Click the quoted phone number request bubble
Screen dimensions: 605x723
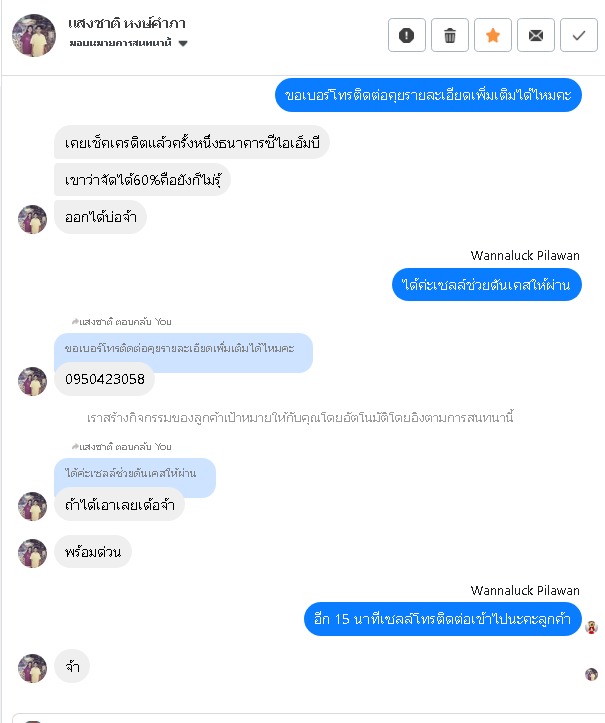pyautogui.click(x=184, y=348)
